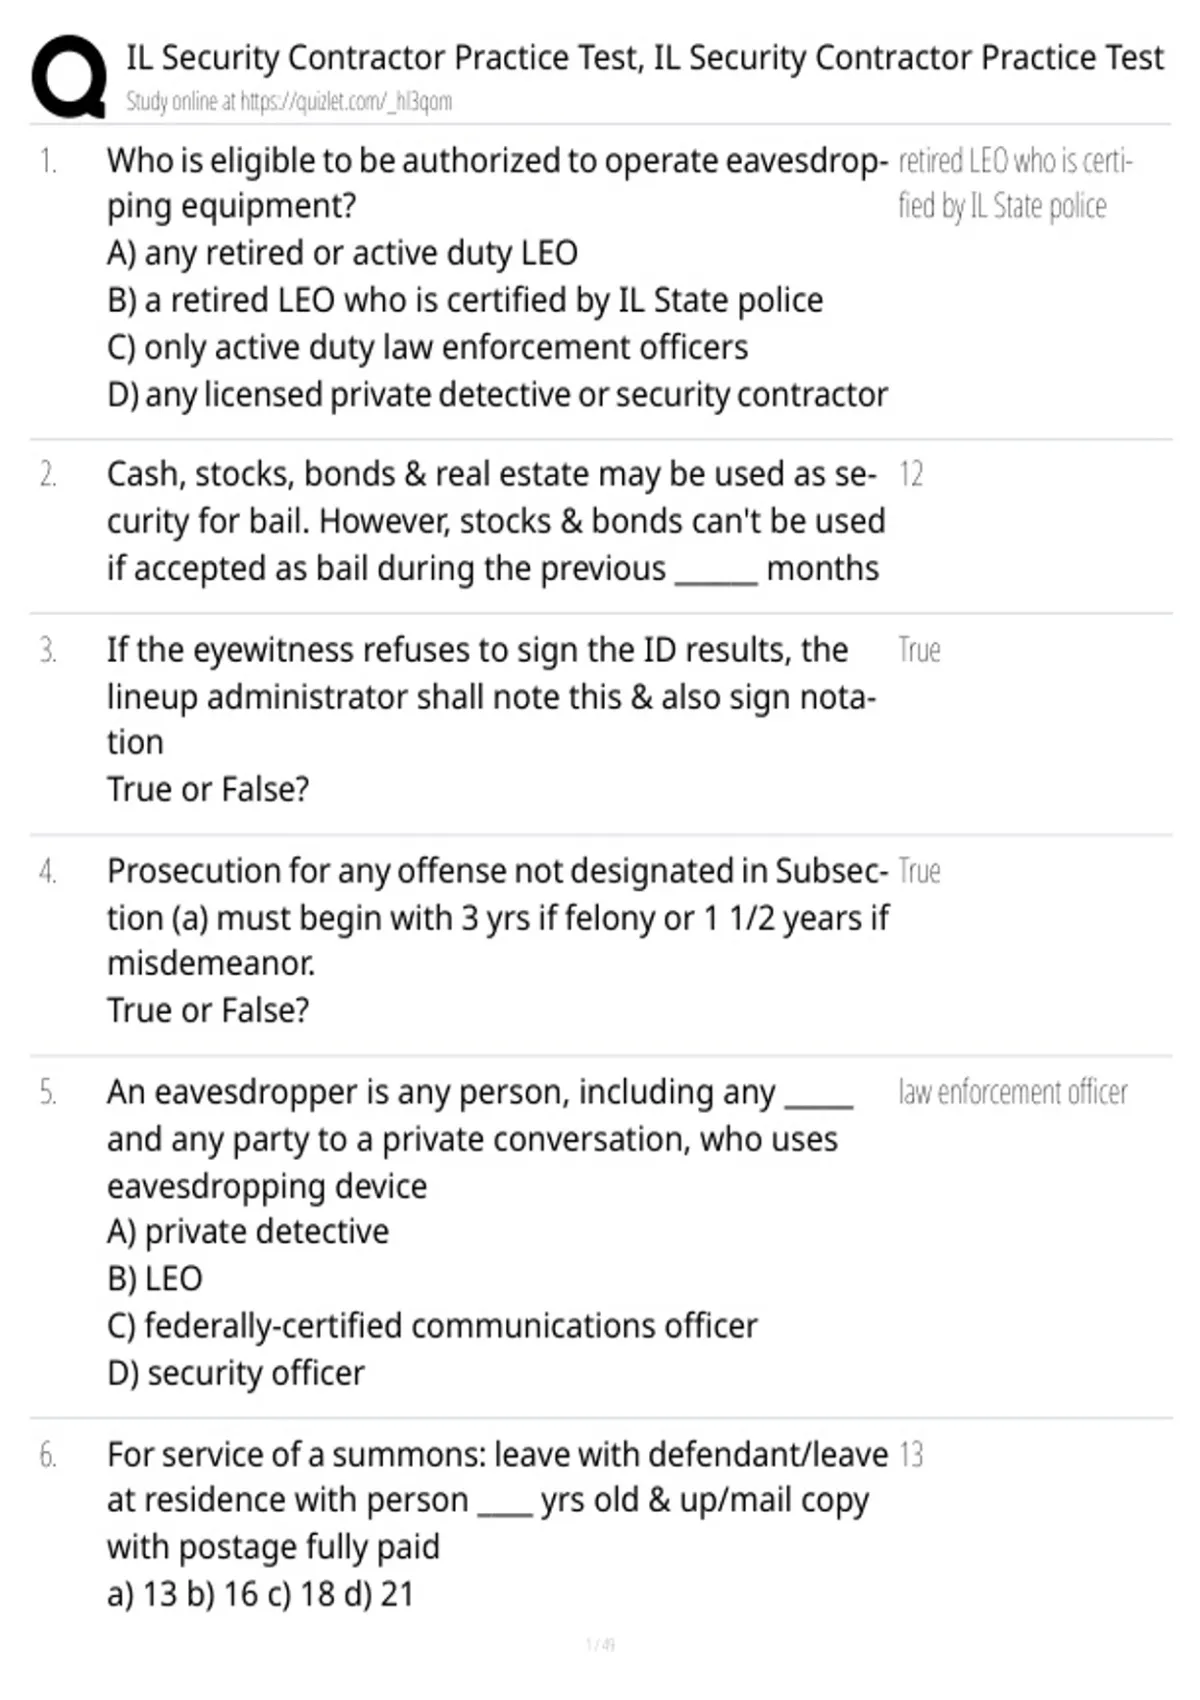Choose option D licensed private detective or security contractor
The width and height of the screenshot is (1200, 1700).
(x=496, y=395)
